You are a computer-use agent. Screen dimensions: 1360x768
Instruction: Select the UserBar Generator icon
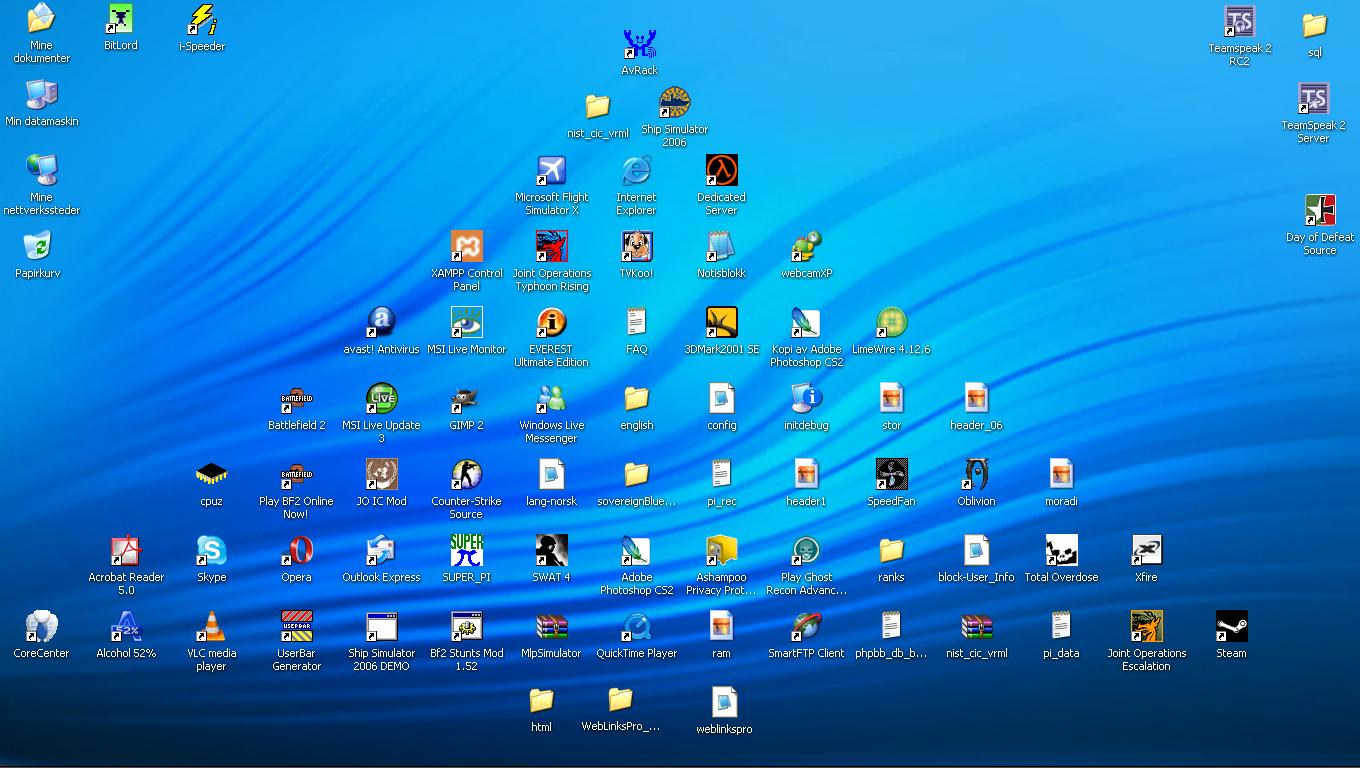296,627
